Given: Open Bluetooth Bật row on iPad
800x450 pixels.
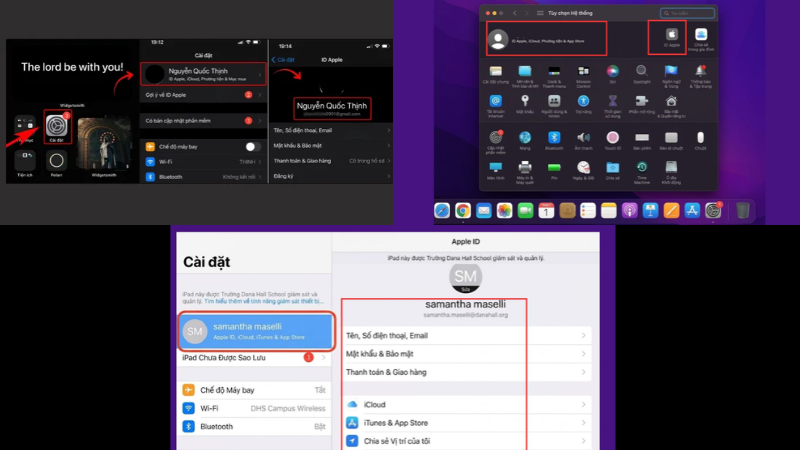Looking at the screenshot, I should pyautogui.click(x=254, y=427).
